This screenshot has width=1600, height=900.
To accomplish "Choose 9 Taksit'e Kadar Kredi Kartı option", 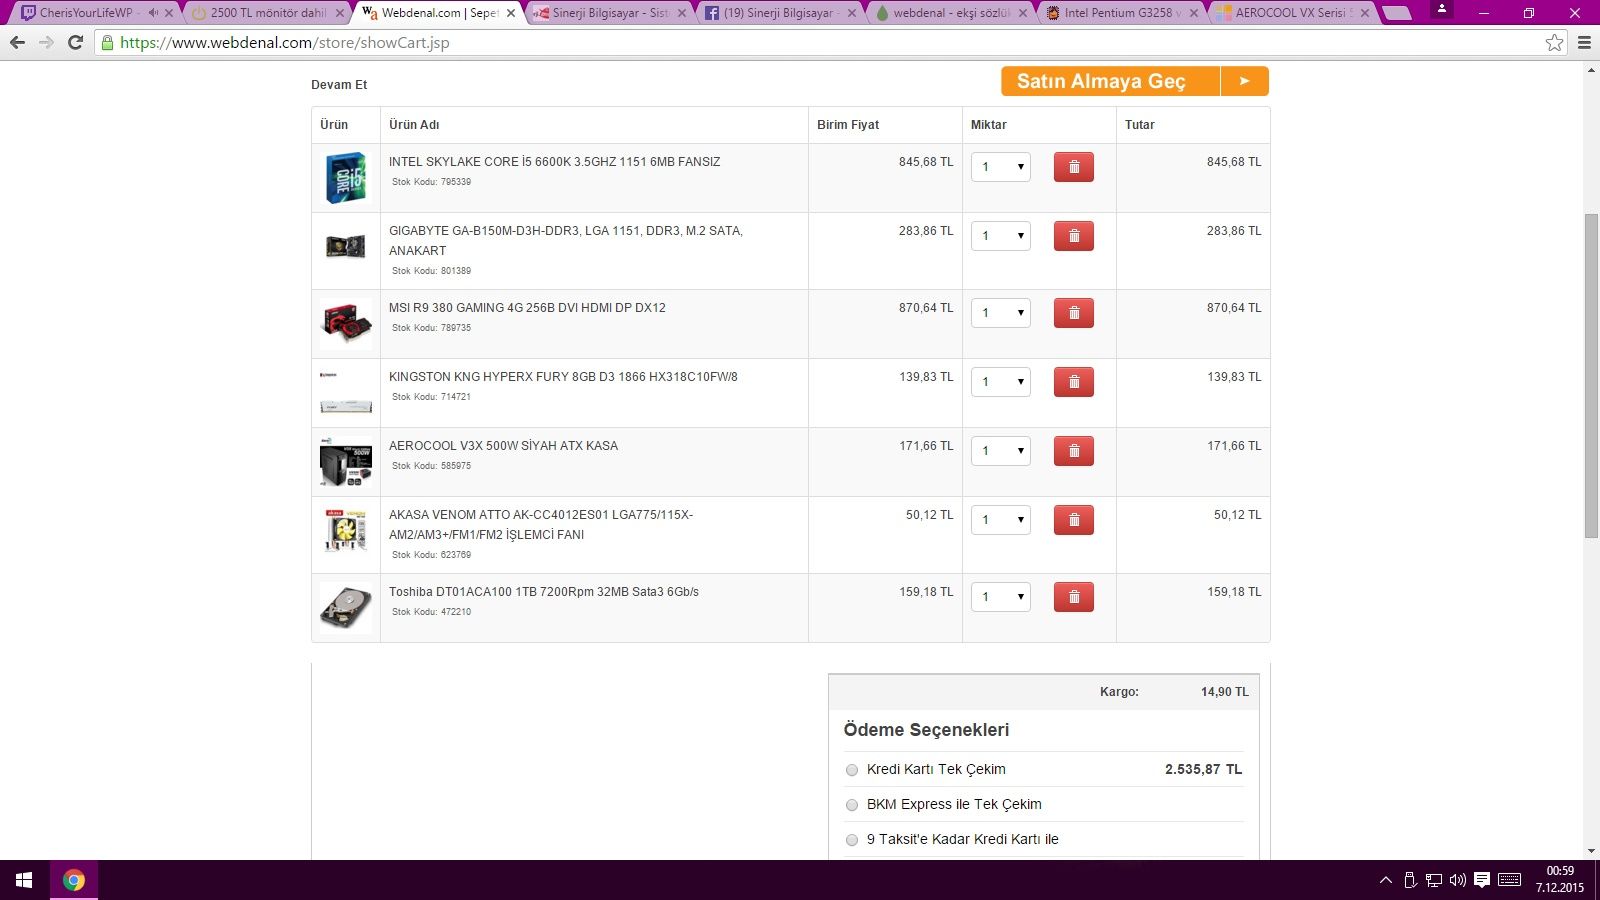I will [852, 840].
